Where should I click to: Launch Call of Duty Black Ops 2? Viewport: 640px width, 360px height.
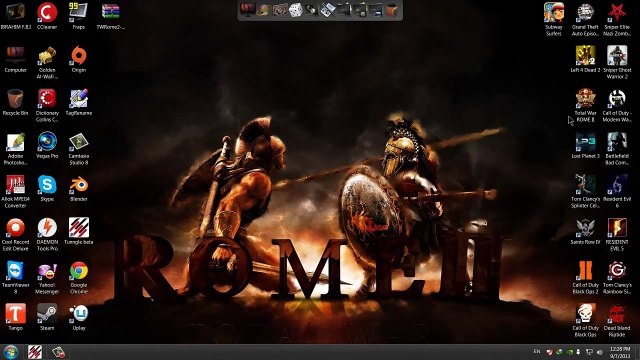pos(585,278)
